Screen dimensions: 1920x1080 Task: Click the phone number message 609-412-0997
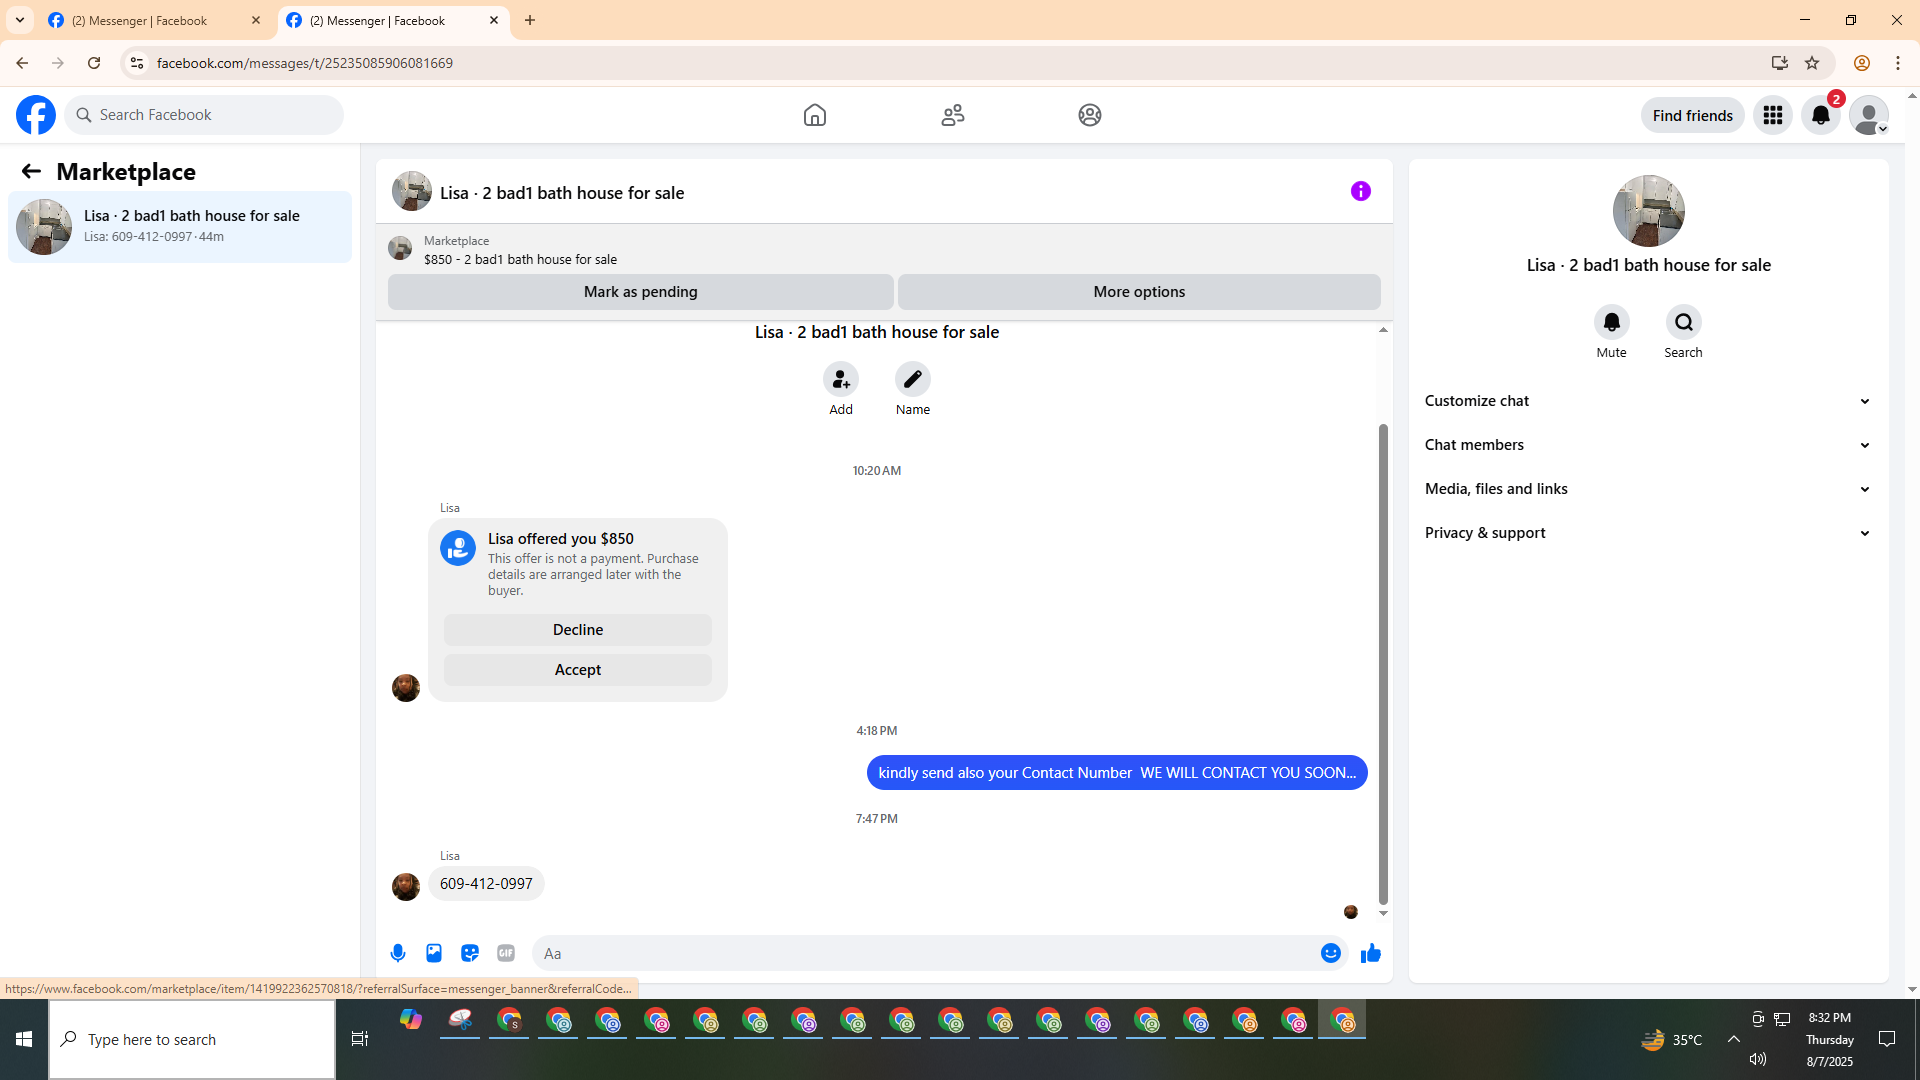(486, 884)
